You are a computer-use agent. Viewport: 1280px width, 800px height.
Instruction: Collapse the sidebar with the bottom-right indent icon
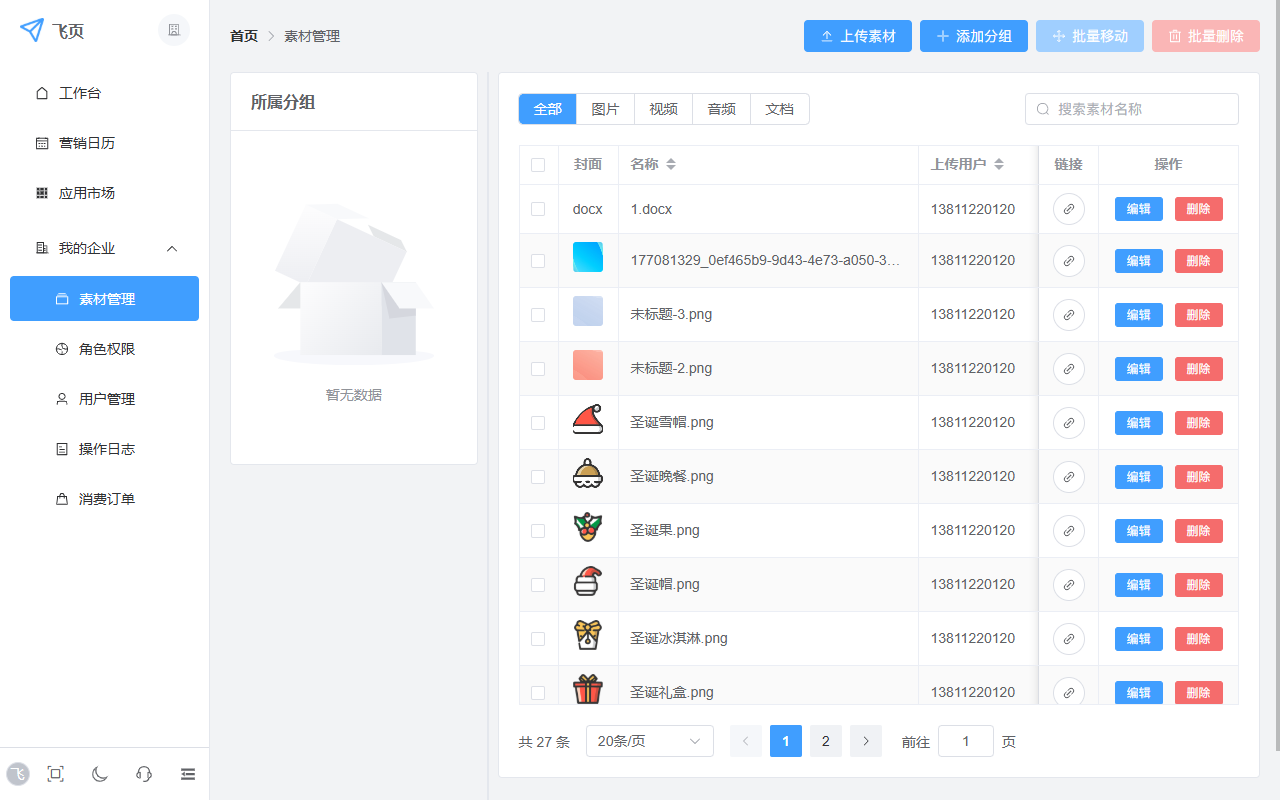click(x=188, y=773)
